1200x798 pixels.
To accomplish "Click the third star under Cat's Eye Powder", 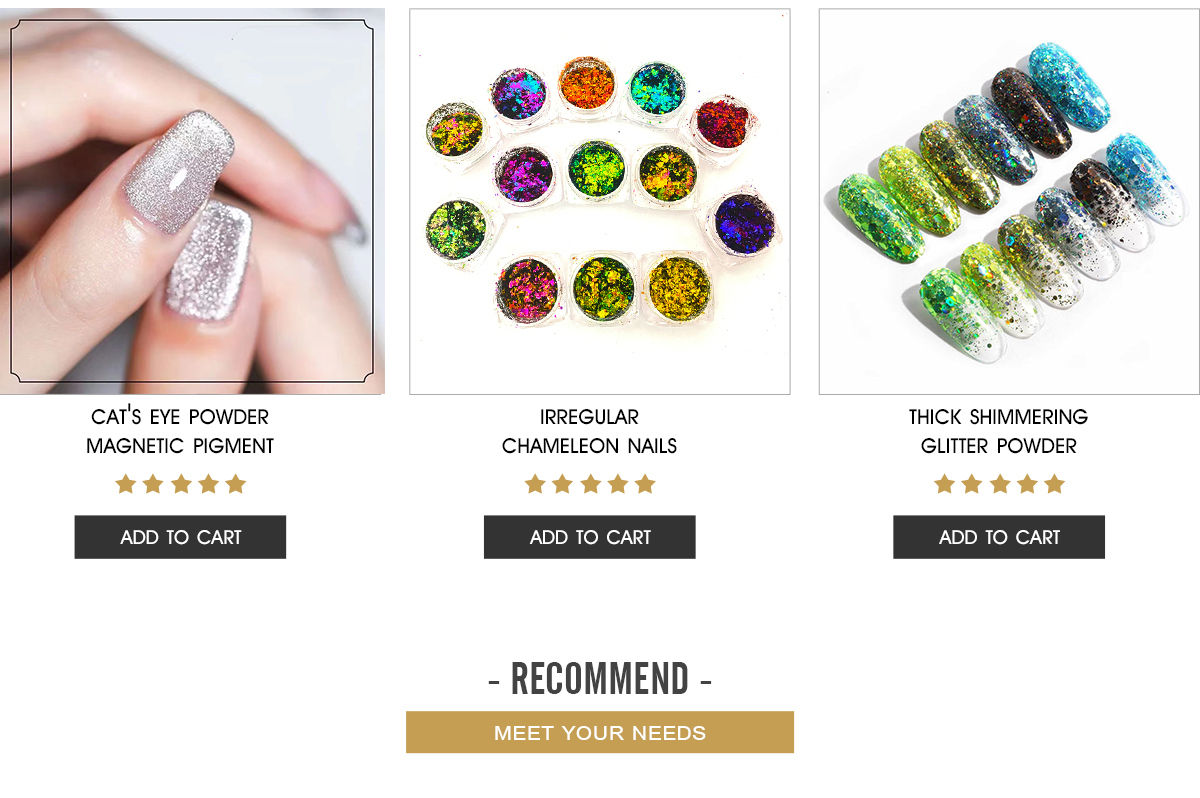I will [x=180, y=485].
